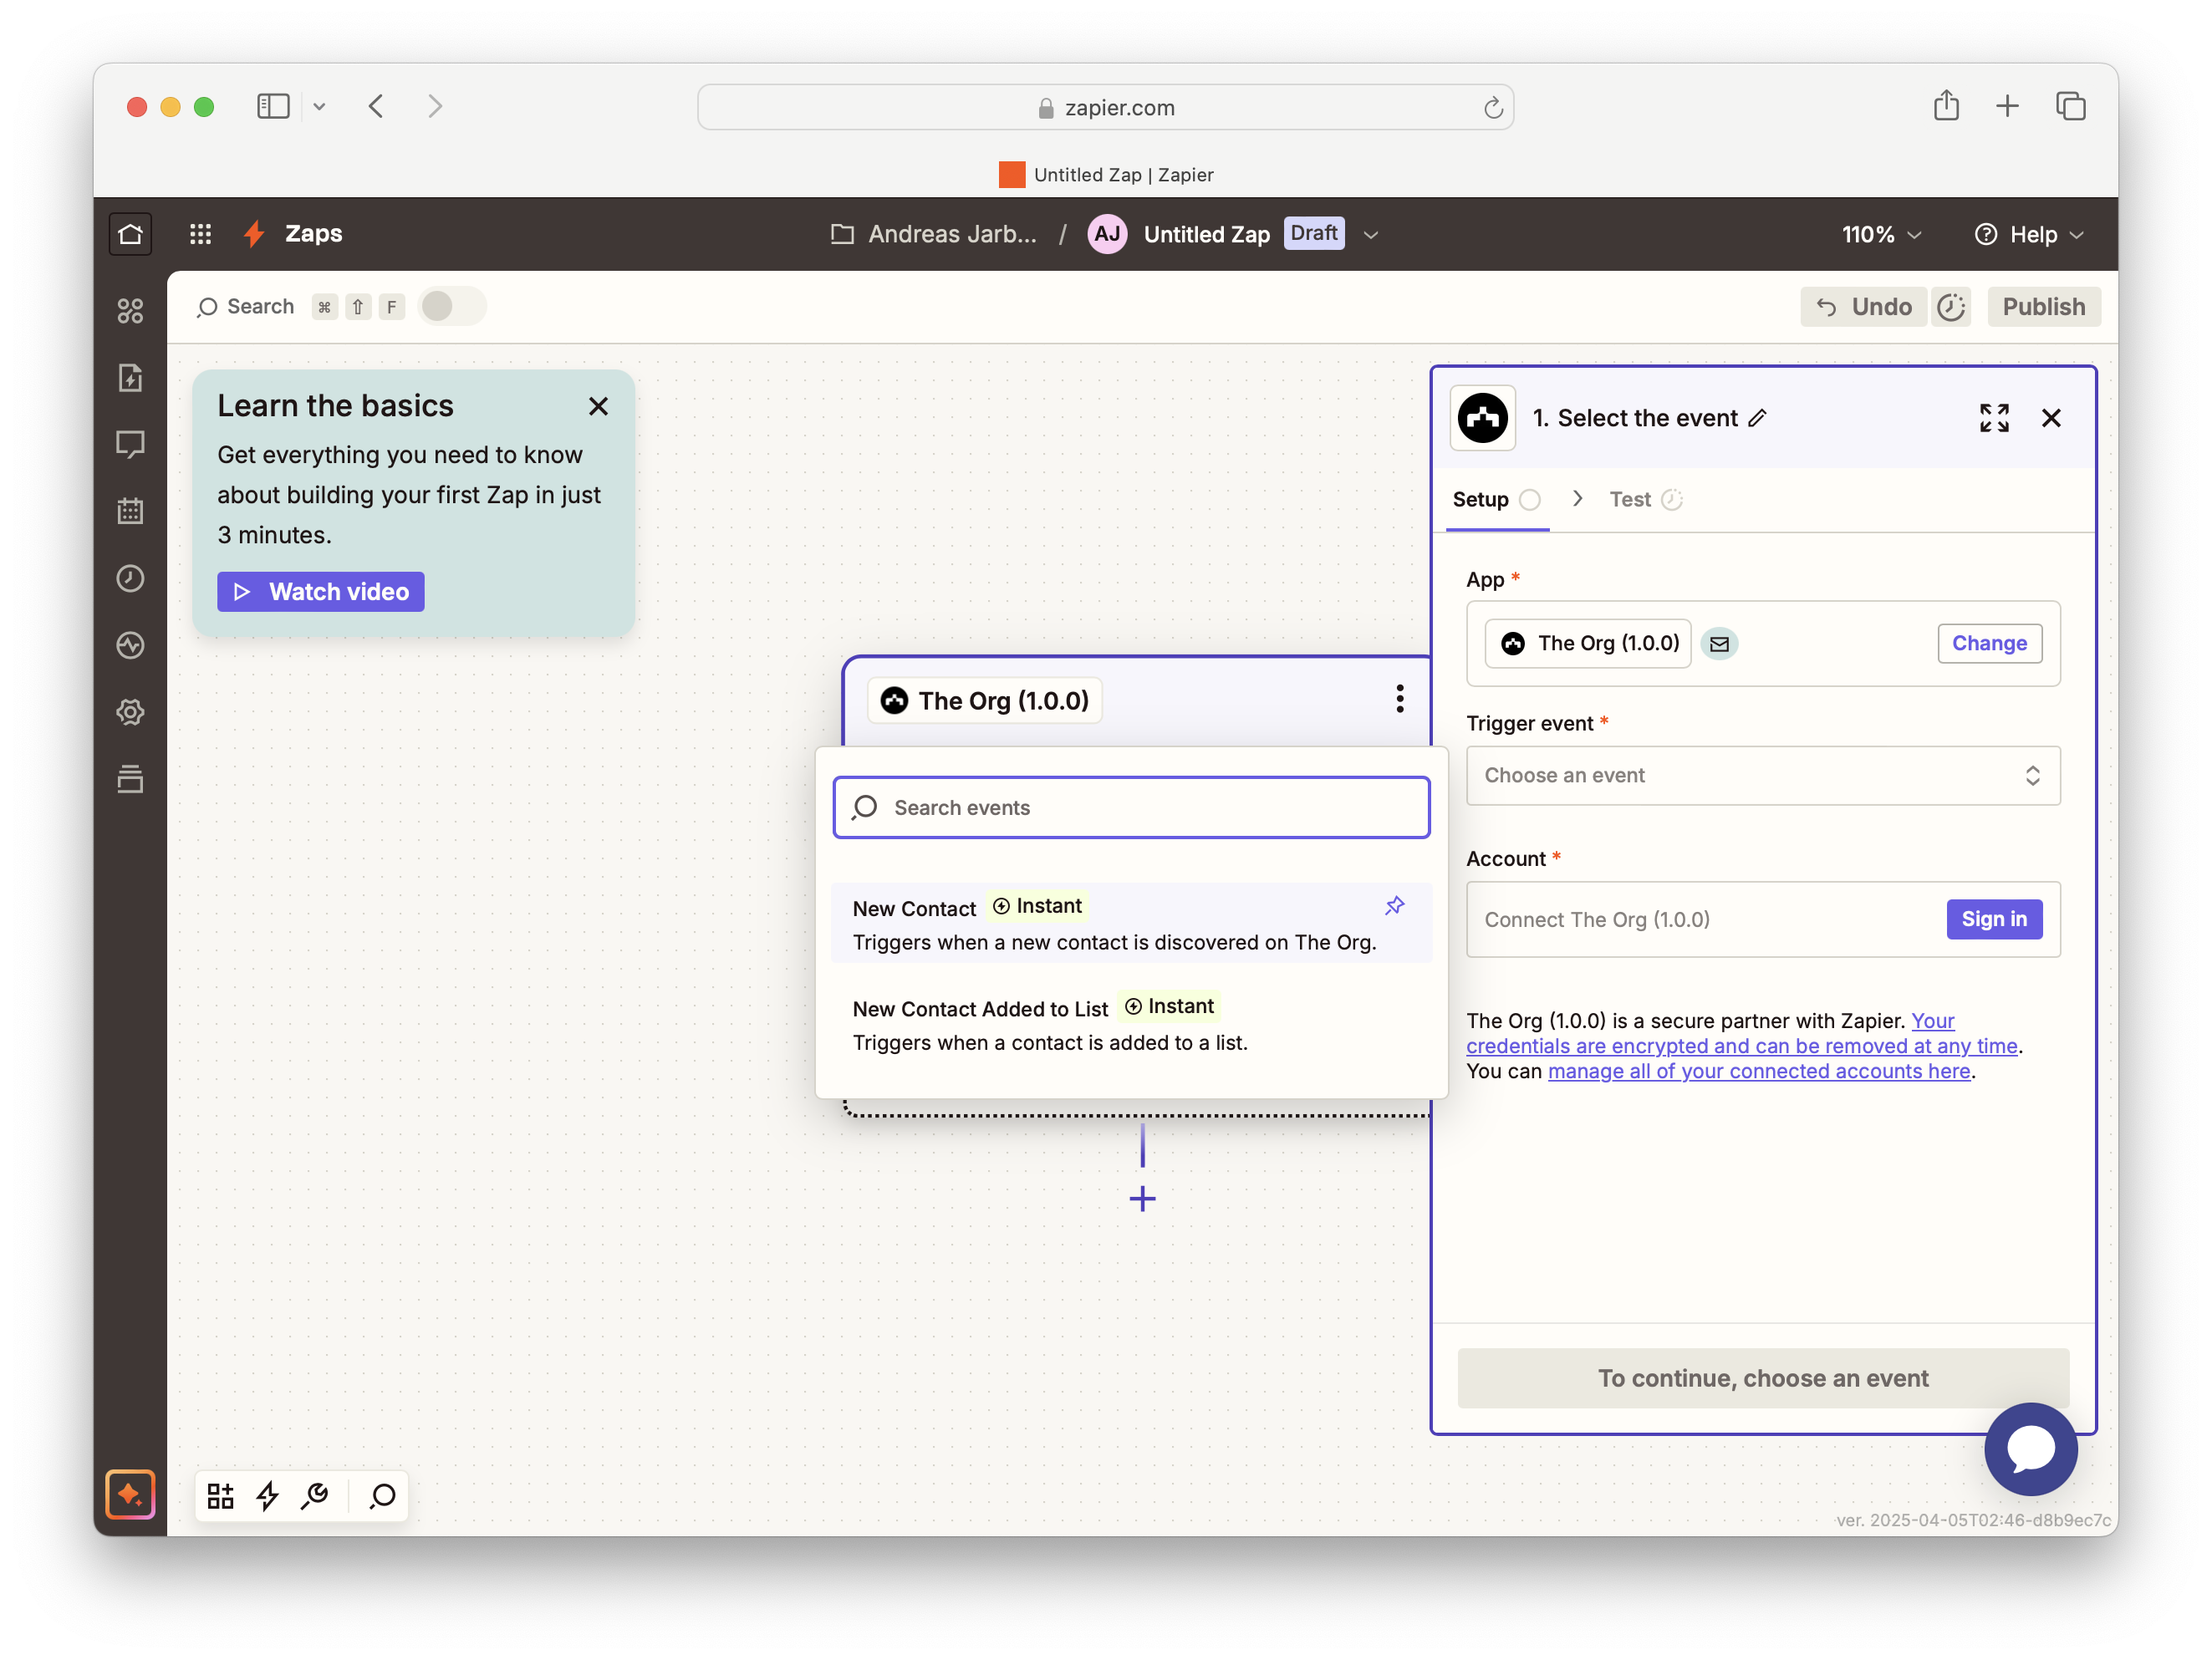Open the calendar icon in sidebar
The width and height of the screenshot is (2212, 1660).
click(x=130, y=511)
